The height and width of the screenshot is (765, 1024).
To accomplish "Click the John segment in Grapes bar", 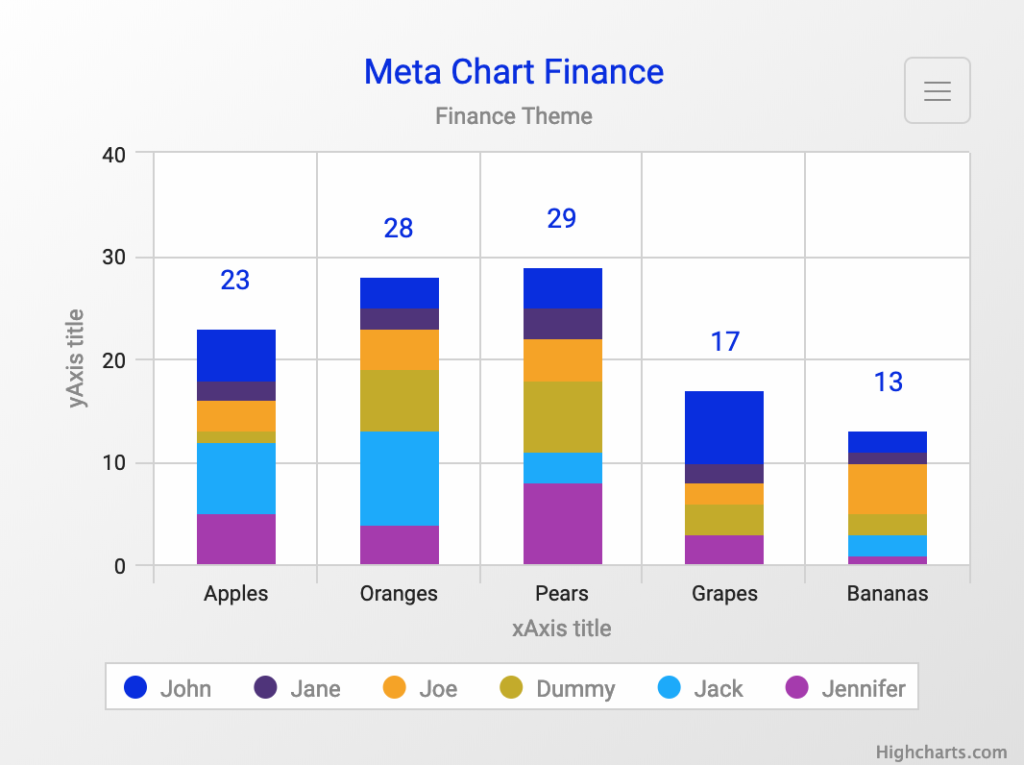I will pyautogui.click(x=724, y=427).
